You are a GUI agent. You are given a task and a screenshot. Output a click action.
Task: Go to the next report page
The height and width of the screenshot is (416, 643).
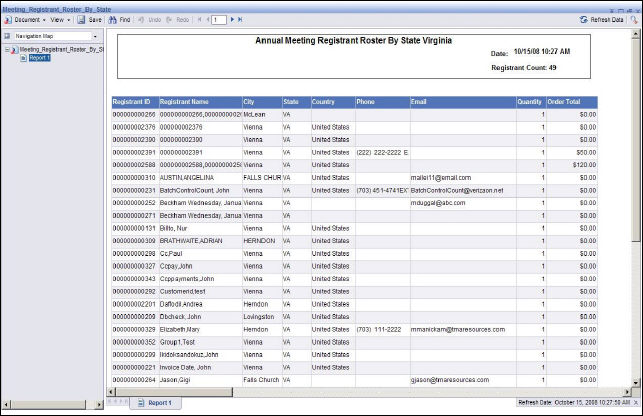pyautogui.click(x=232, y=19)
